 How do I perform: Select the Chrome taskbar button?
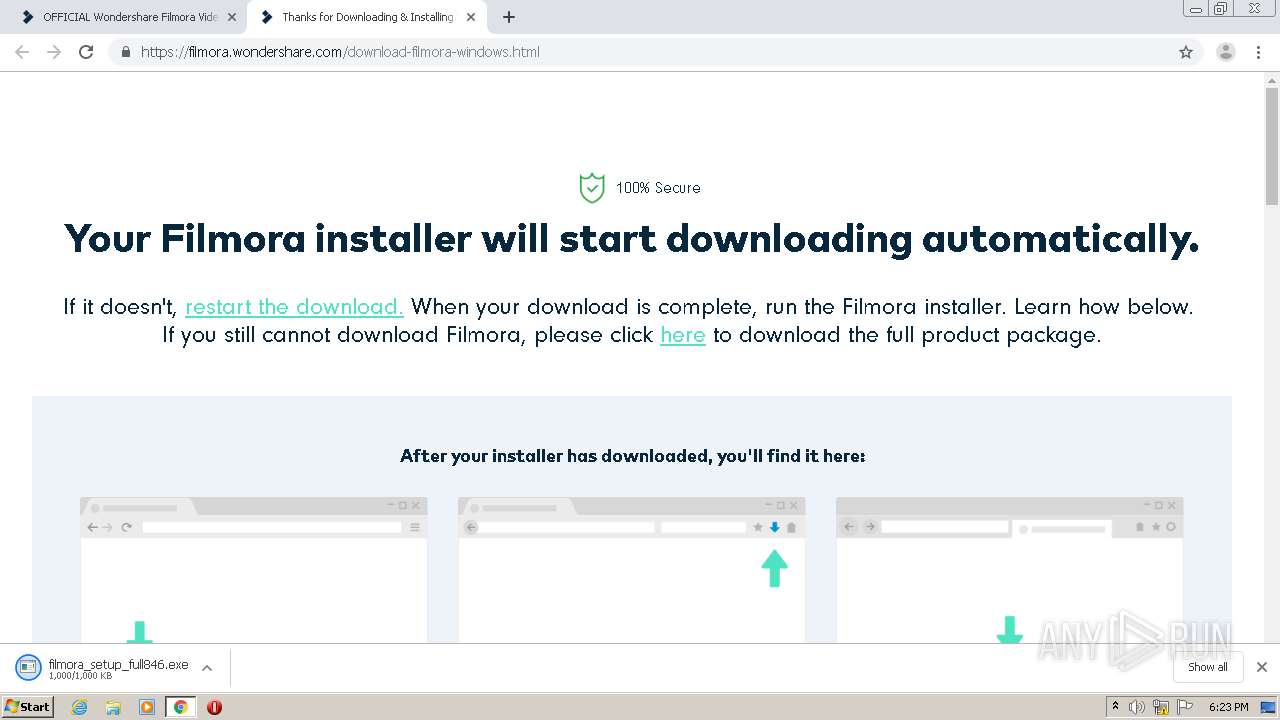pyautogui.click(x=180, y=707)
